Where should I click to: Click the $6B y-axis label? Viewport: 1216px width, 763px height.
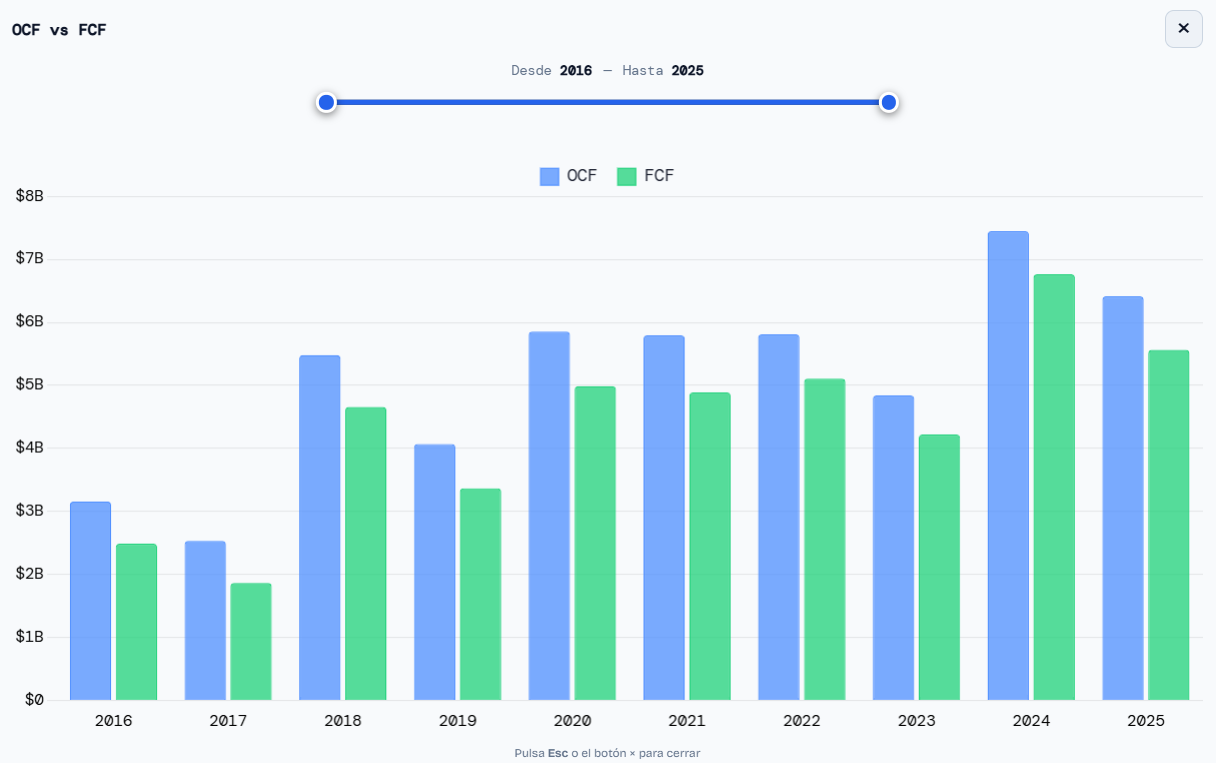click(30, 322)
